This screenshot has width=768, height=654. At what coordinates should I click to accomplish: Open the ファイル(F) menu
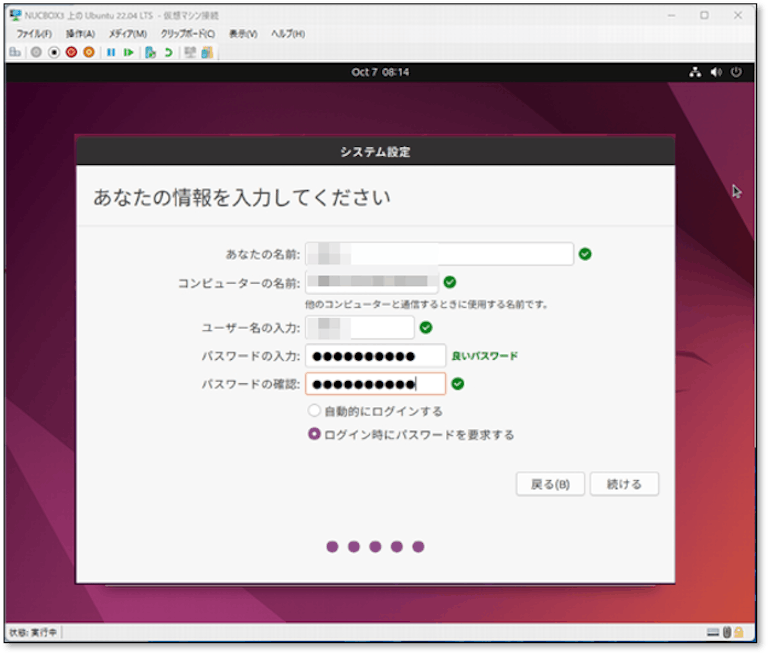(x=34, y=34)
